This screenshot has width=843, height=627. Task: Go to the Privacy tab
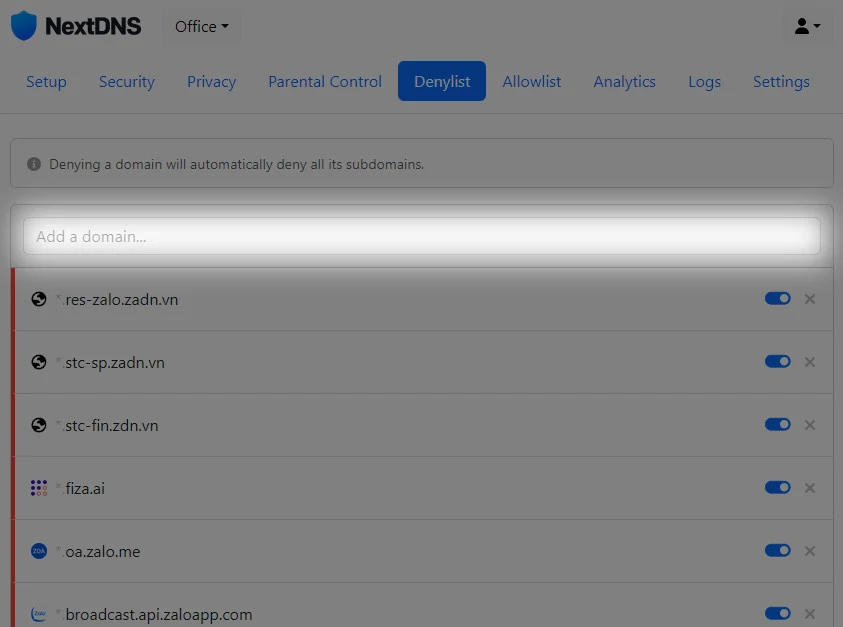[x=211, y=82]
